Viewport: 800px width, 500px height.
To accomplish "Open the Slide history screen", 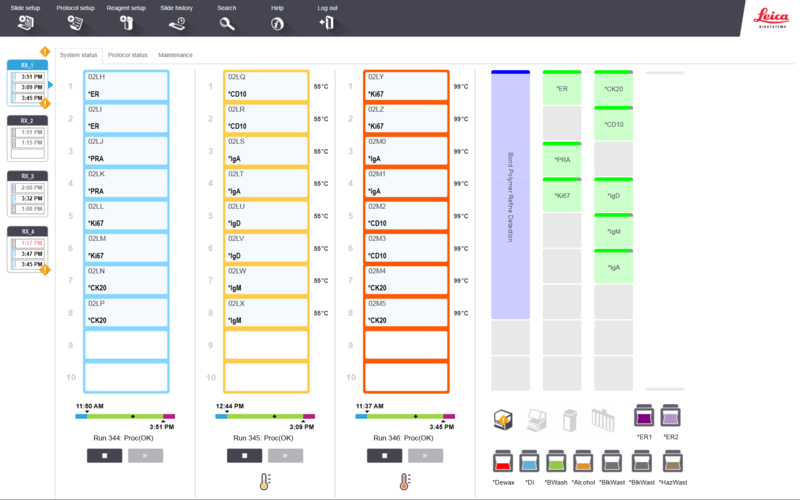I will point(177,23).
